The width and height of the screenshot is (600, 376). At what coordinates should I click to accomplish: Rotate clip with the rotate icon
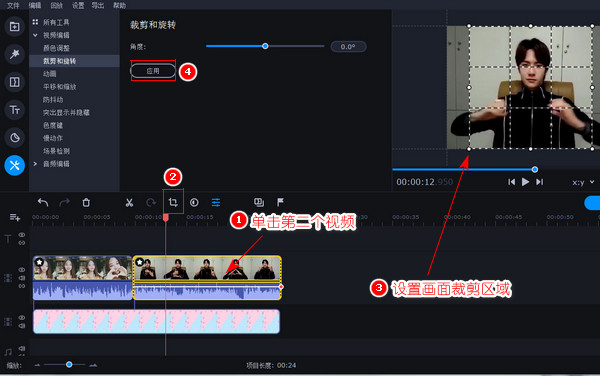(151, 202)
